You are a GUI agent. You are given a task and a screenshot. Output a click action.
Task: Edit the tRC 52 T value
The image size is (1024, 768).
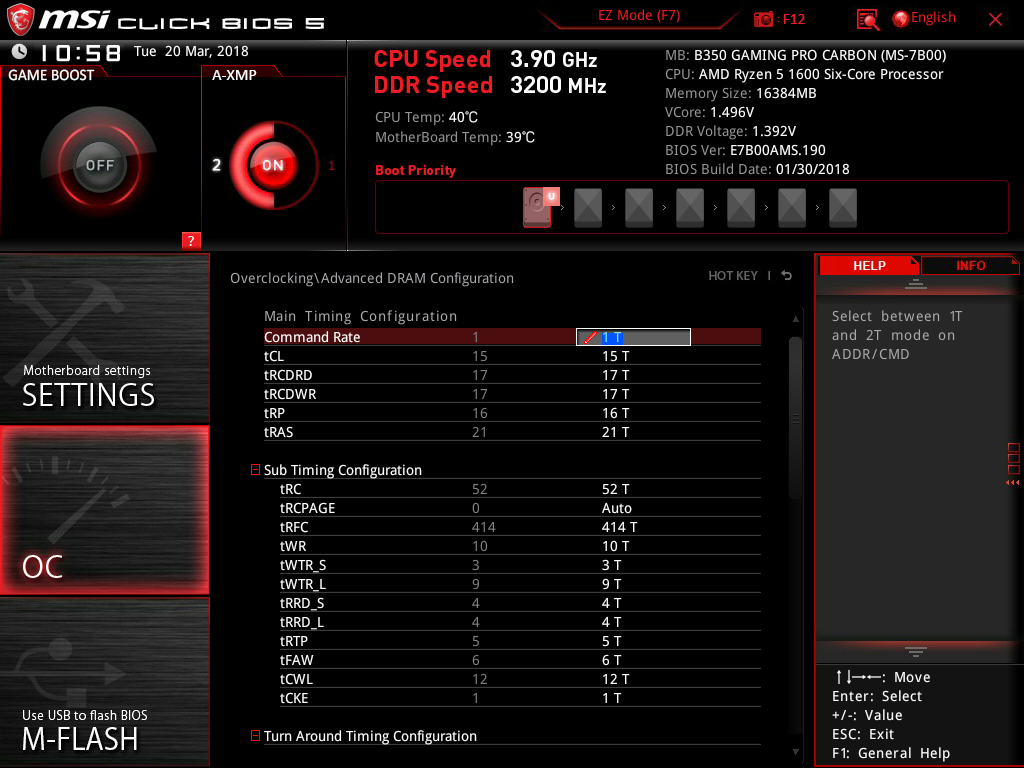(615, 489)
